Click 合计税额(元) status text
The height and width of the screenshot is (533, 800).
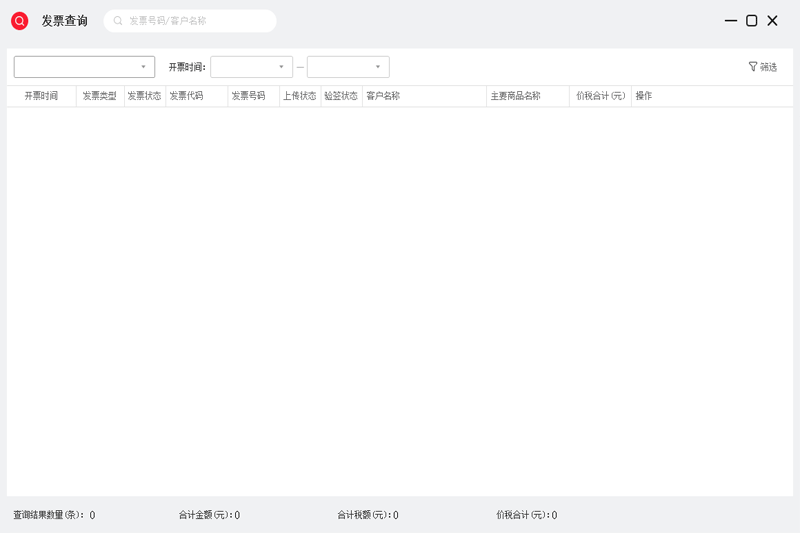pyautogui.click(x=368, y=515)
